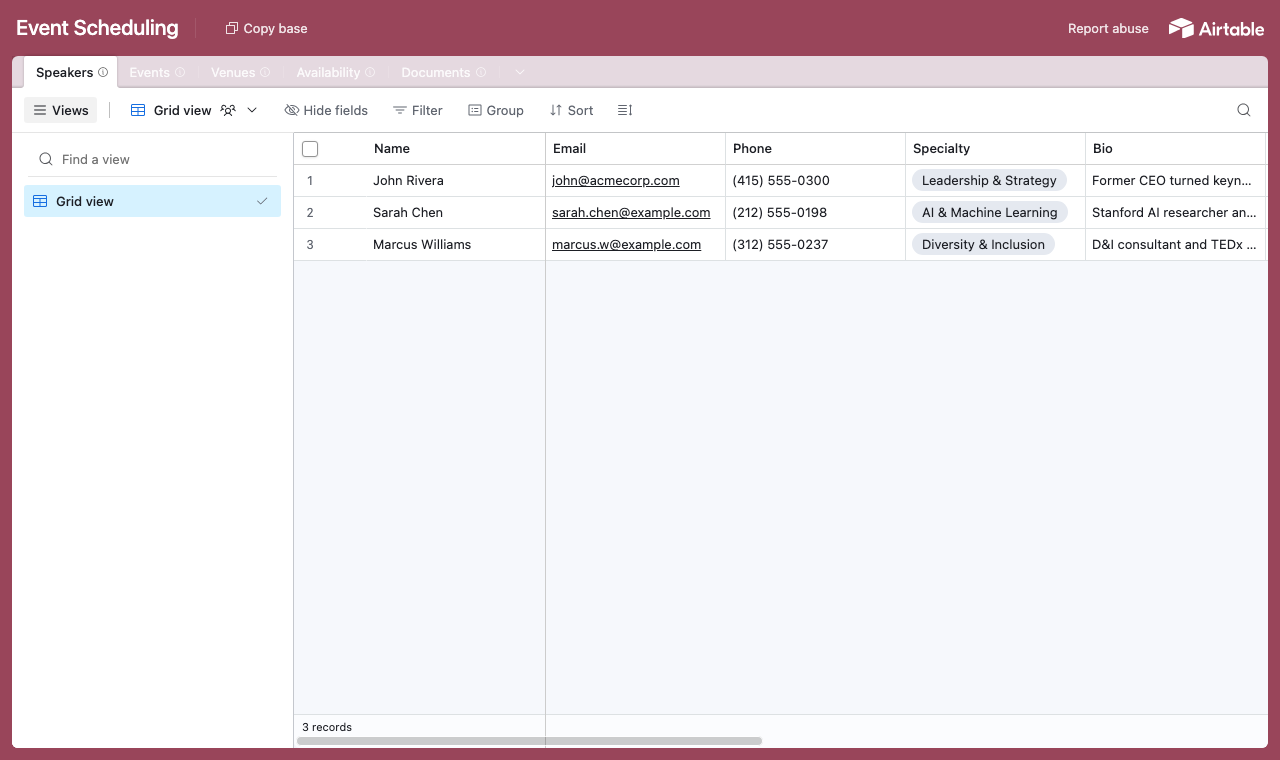Click the Diversity & Inclusion tag
1280x760 pixels.
click(983, 244)
